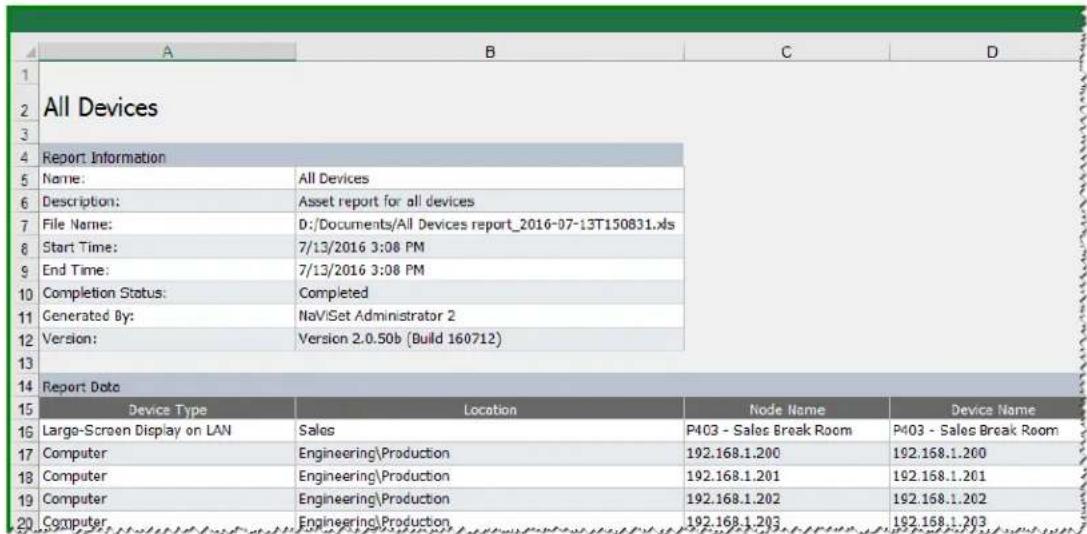
Task: Select column A header
Action: (167, 51)
